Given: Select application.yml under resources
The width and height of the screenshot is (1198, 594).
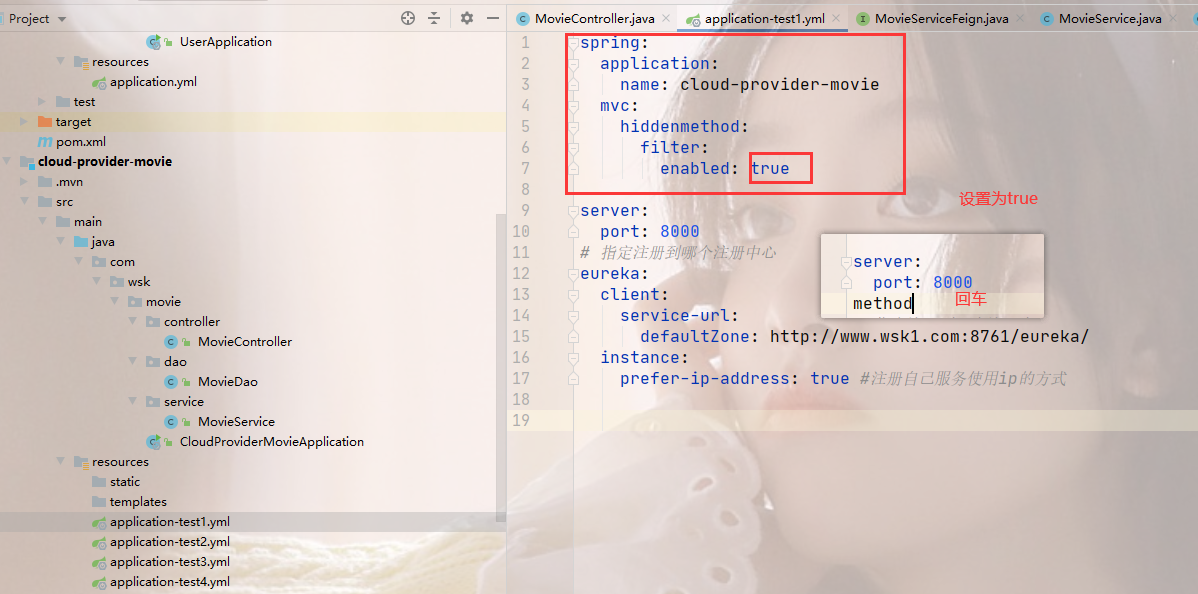Looking at the screenshot, I should tap(153, 82).
